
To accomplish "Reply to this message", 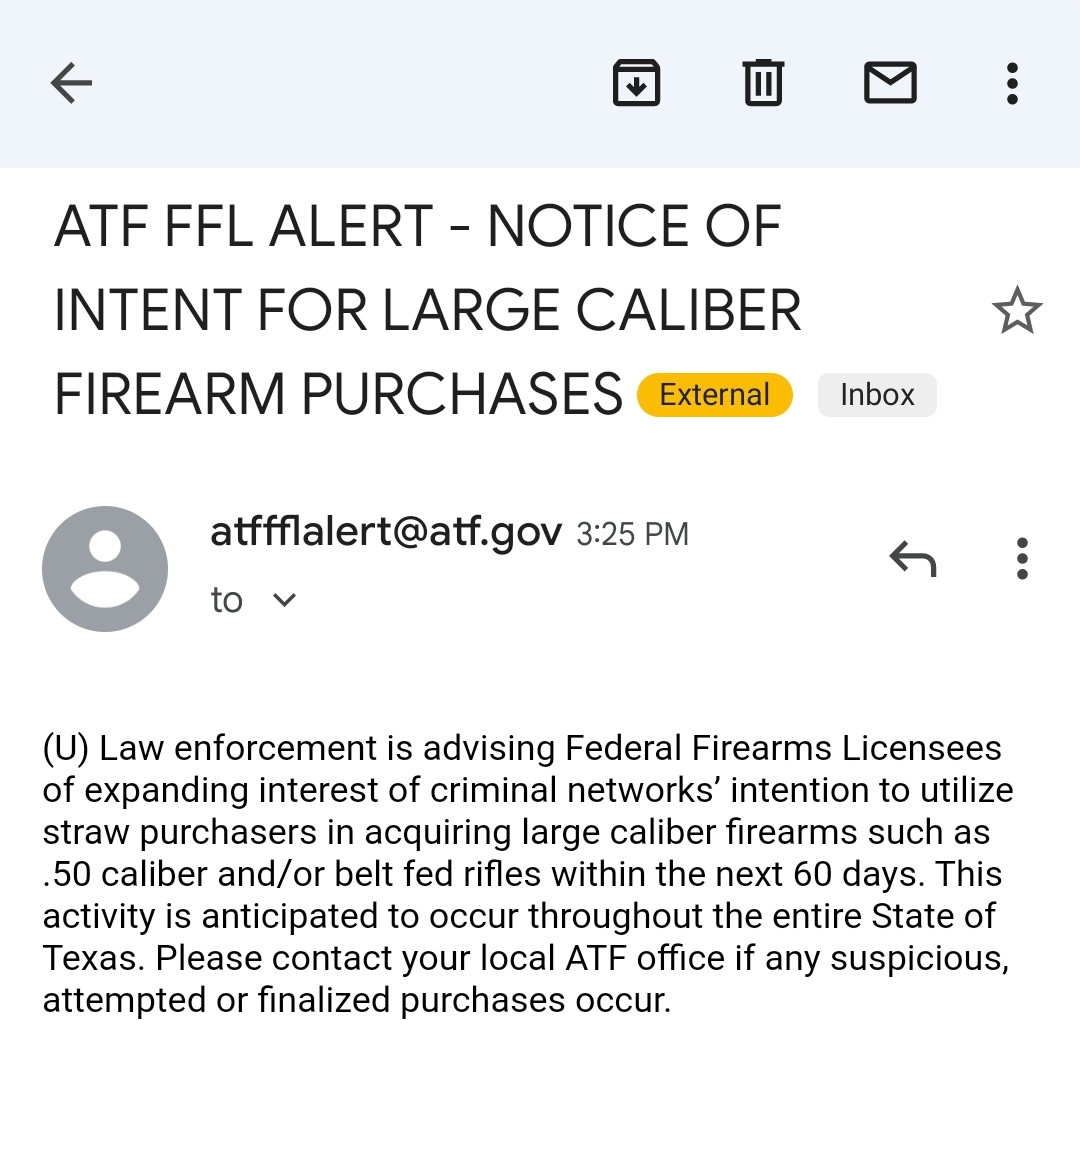I will (x=913, y=559).
